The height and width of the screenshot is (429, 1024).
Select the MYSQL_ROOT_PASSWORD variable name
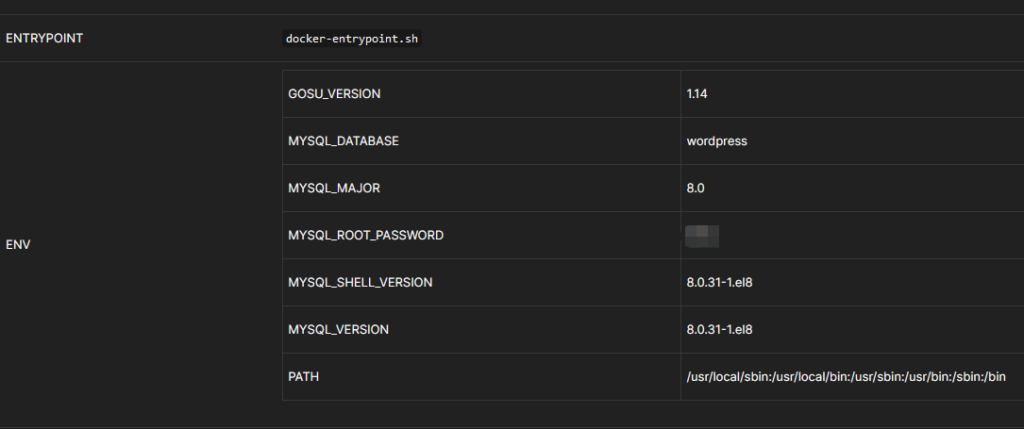(x=365, y=235)
